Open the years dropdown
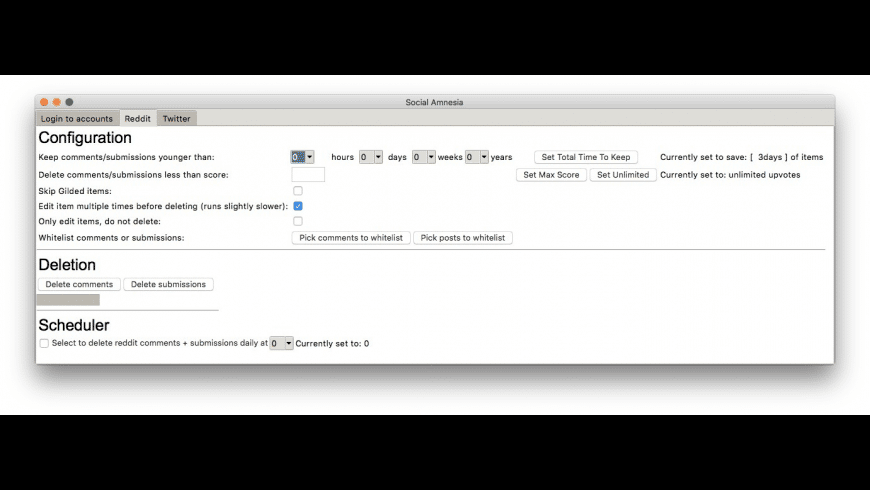 point(477,157)
